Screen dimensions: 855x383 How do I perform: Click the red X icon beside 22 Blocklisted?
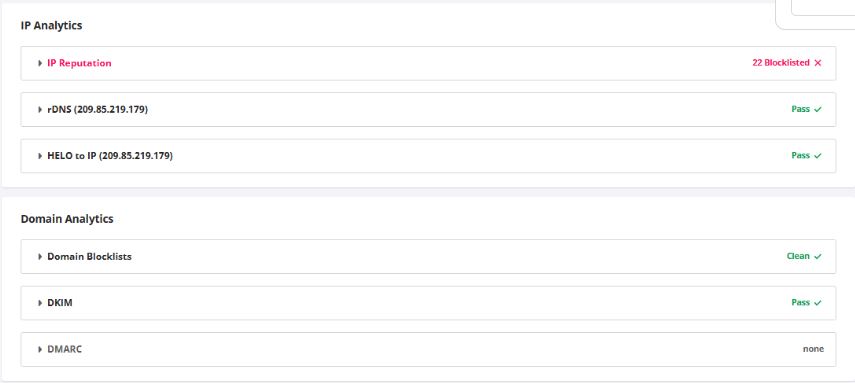click(x=817, y=63)
